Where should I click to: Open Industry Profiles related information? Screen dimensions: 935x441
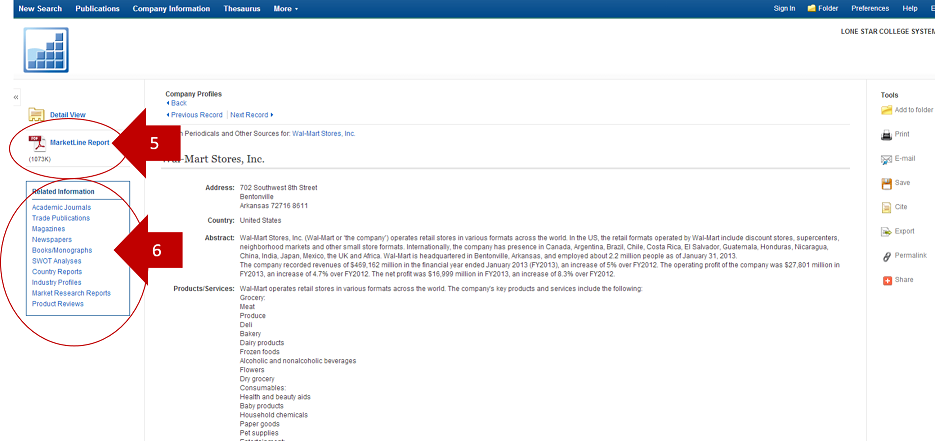click(57, 282)
